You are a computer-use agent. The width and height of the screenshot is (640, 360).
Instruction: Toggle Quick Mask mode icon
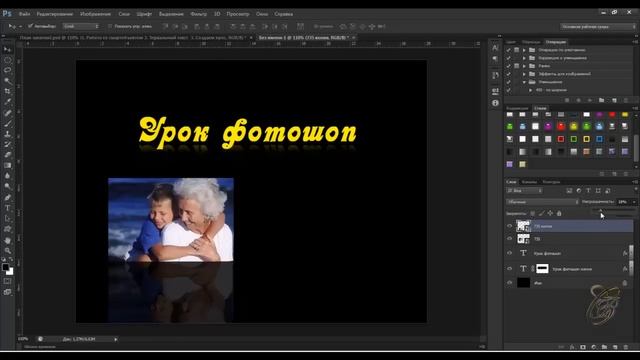(x=7, y=281)
